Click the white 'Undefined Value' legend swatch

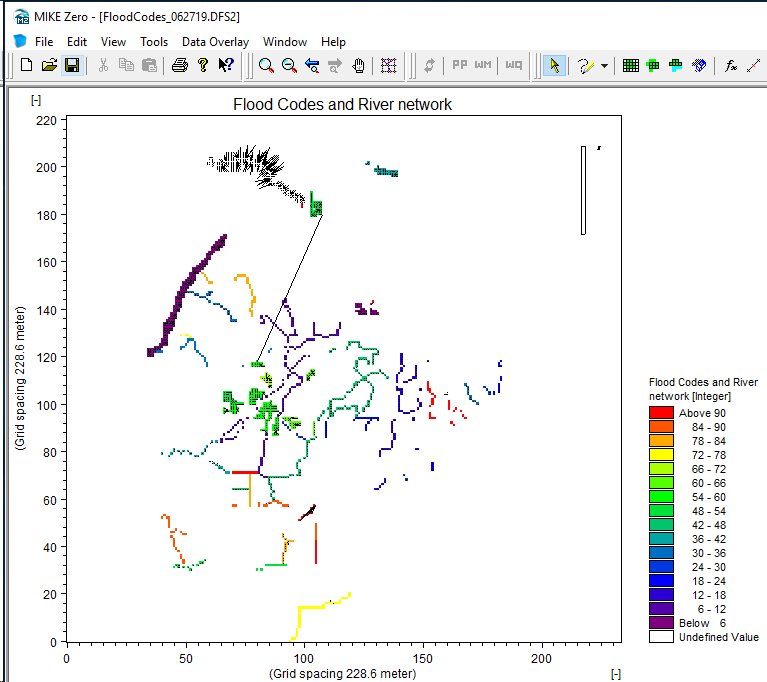tap(661, 637)
